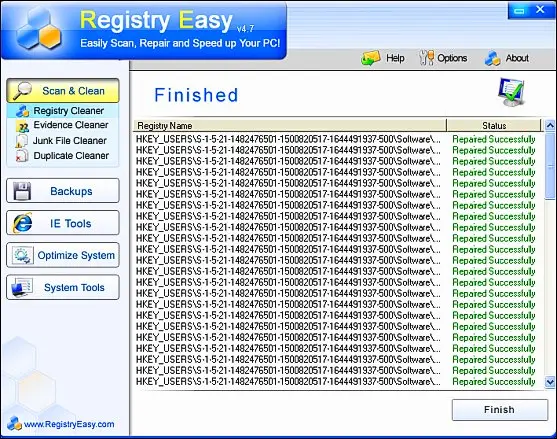Click the Registry Name column header

click(x=290, y=125)
